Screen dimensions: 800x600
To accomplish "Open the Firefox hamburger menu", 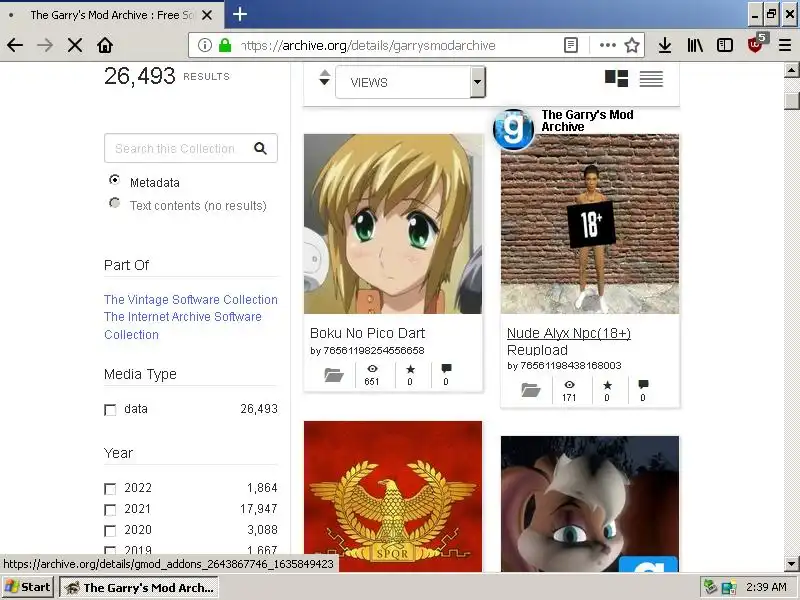I will (785, 45).
